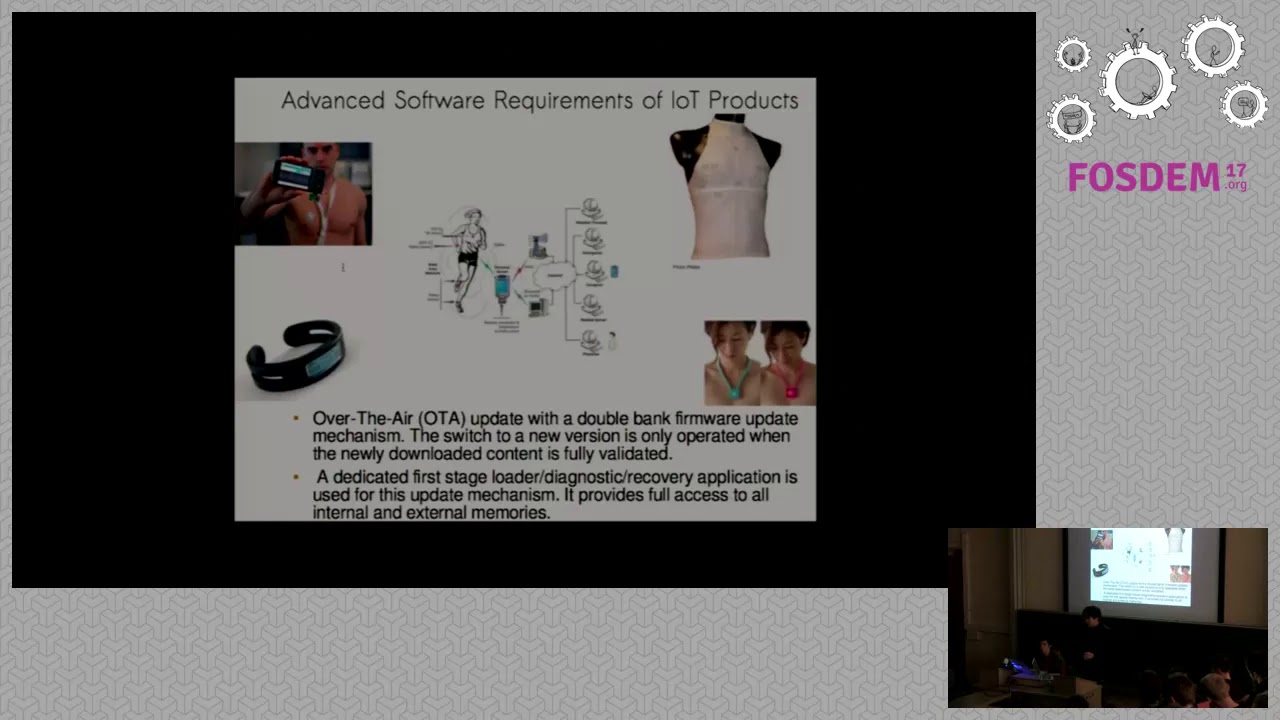Click the speaker camera view thumbnail

[1107, 617]
